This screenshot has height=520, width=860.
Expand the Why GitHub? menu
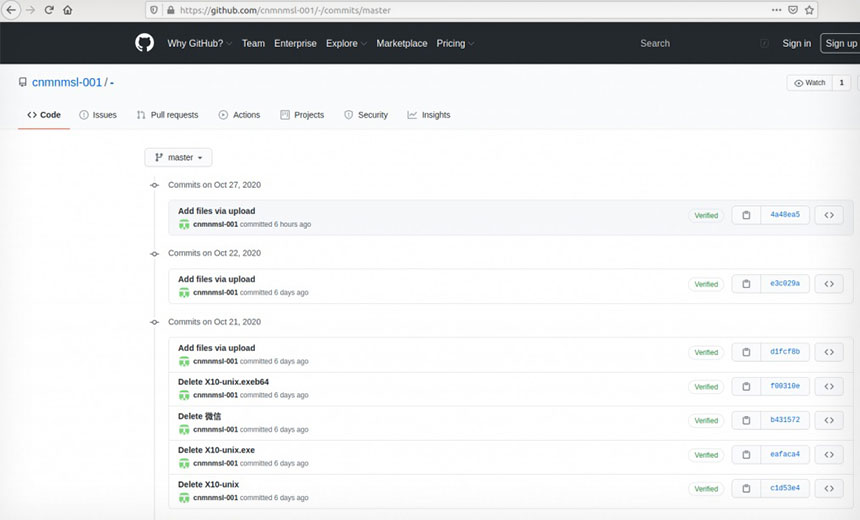(x=200, y=43)
